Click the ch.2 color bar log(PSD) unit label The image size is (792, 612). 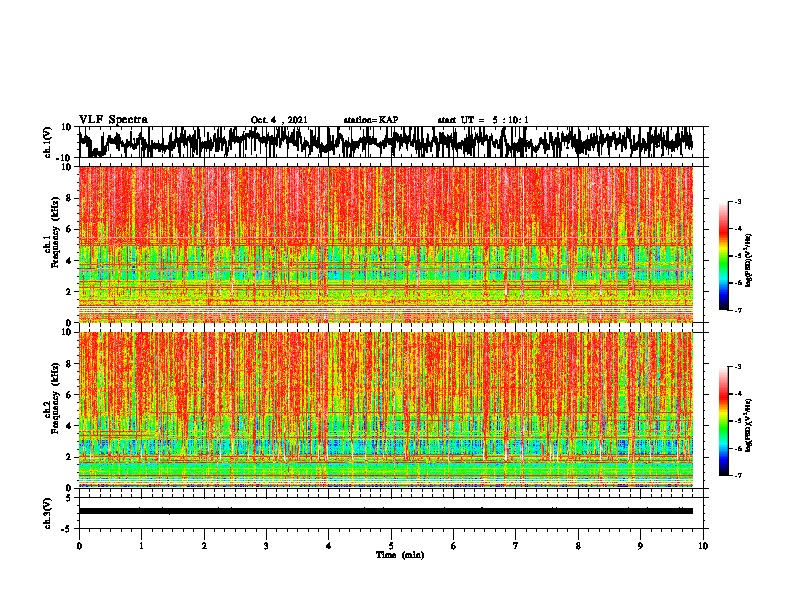click(x=749, y=425)
